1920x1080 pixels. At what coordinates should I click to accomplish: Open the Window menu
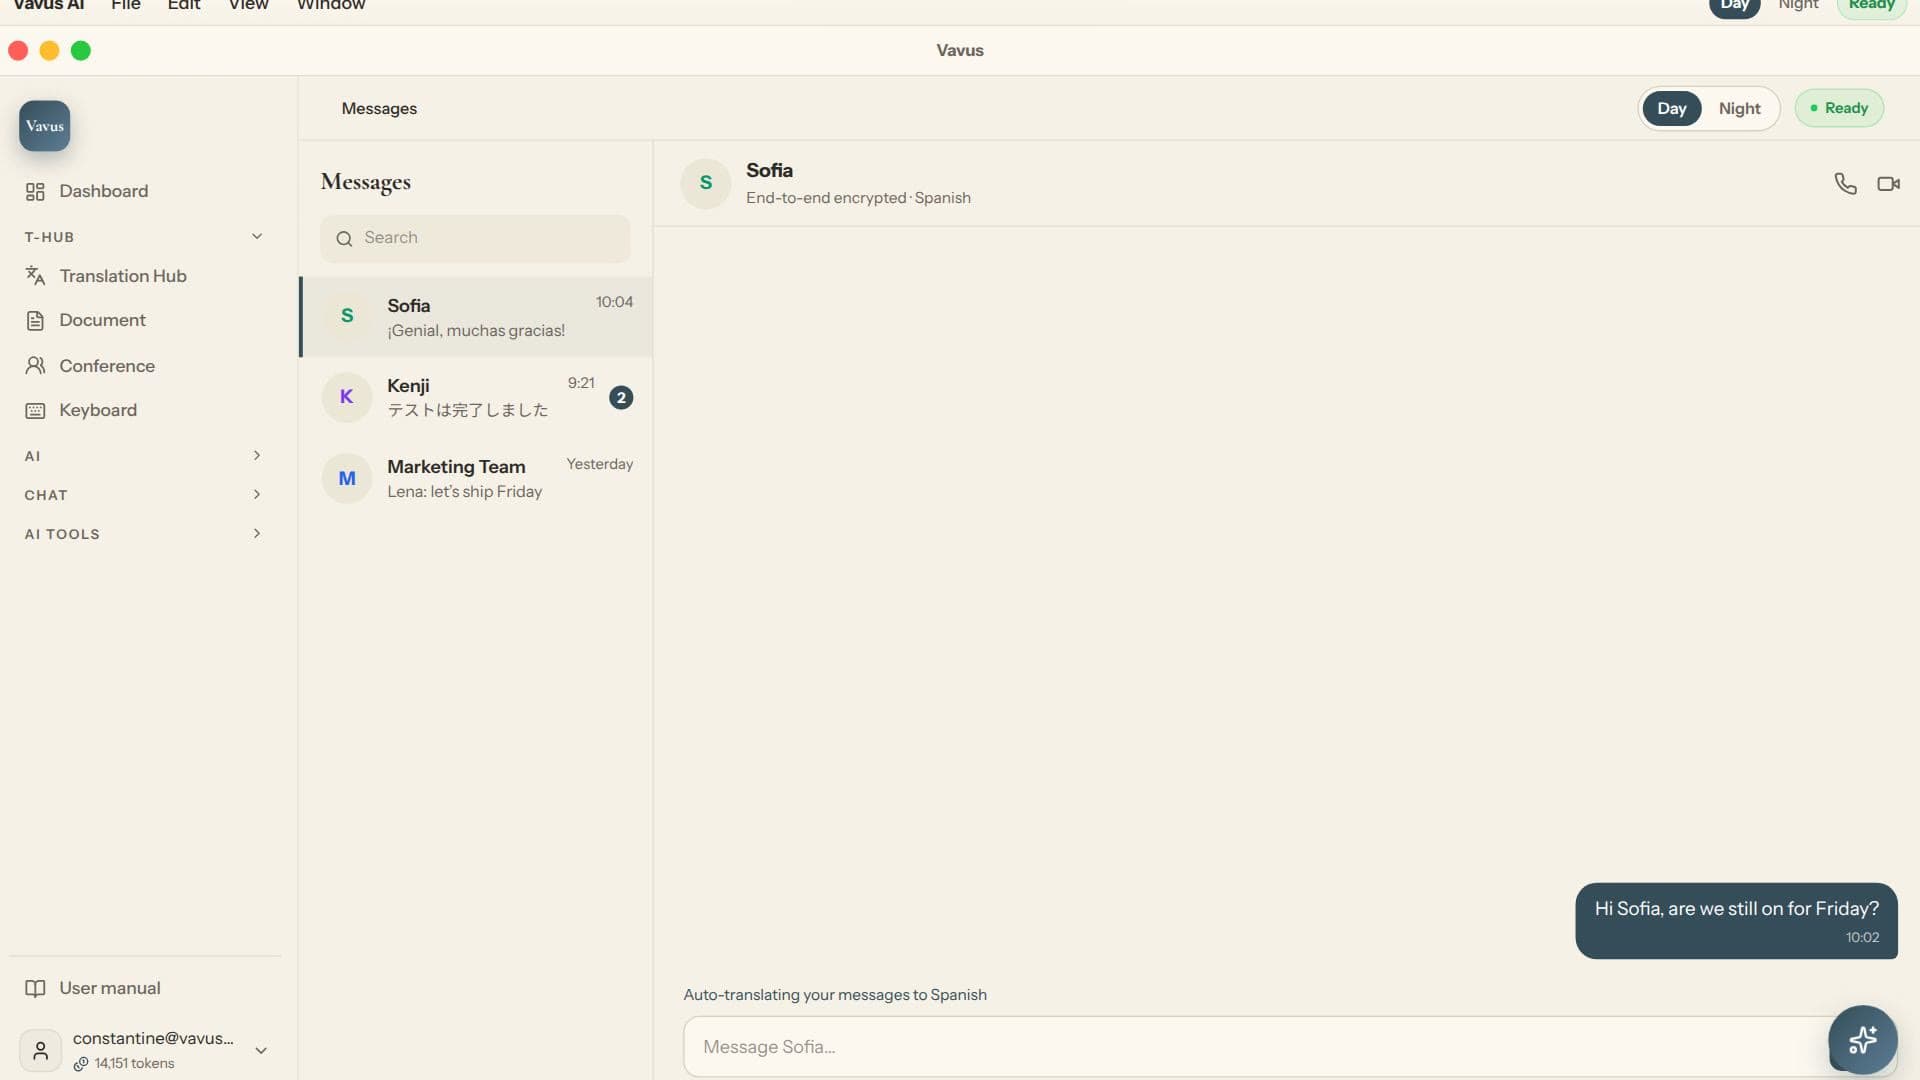click(x=331, y=5)
